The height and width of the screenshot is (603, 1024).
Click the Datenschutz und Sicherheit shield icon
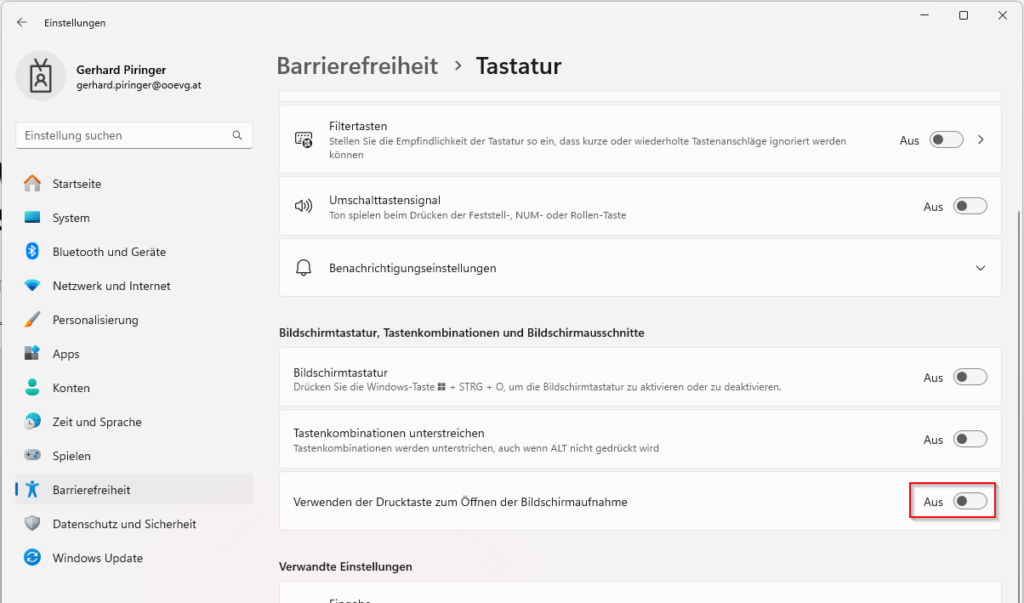[33, 524]
